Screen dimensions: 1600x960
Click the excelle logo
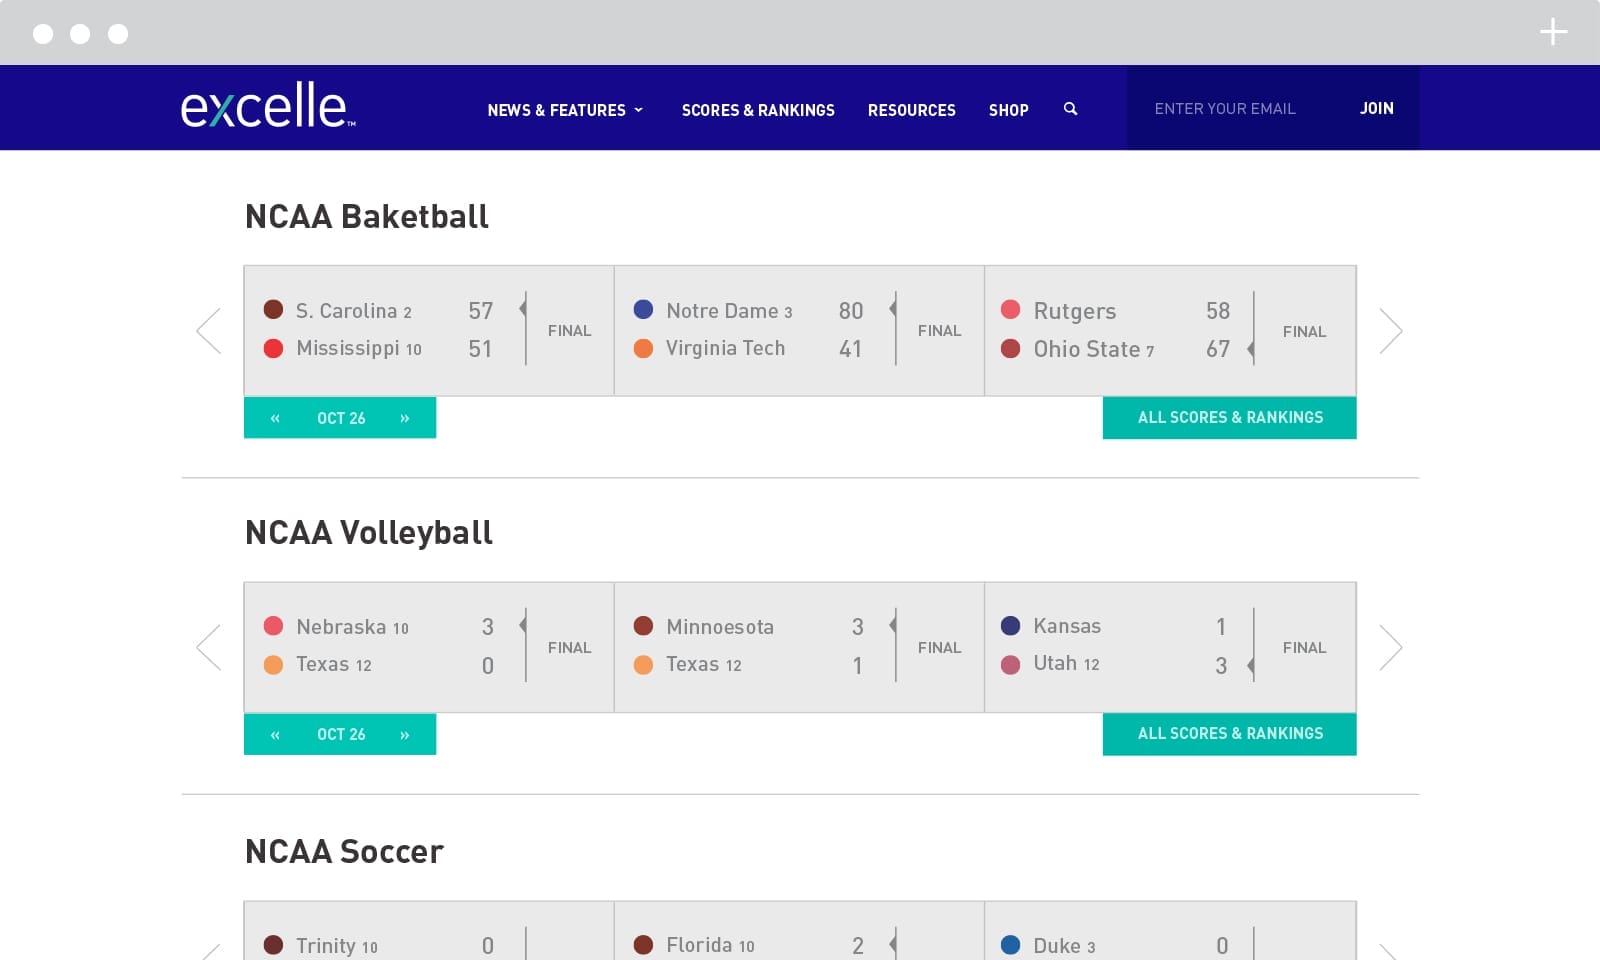(267, 106)
